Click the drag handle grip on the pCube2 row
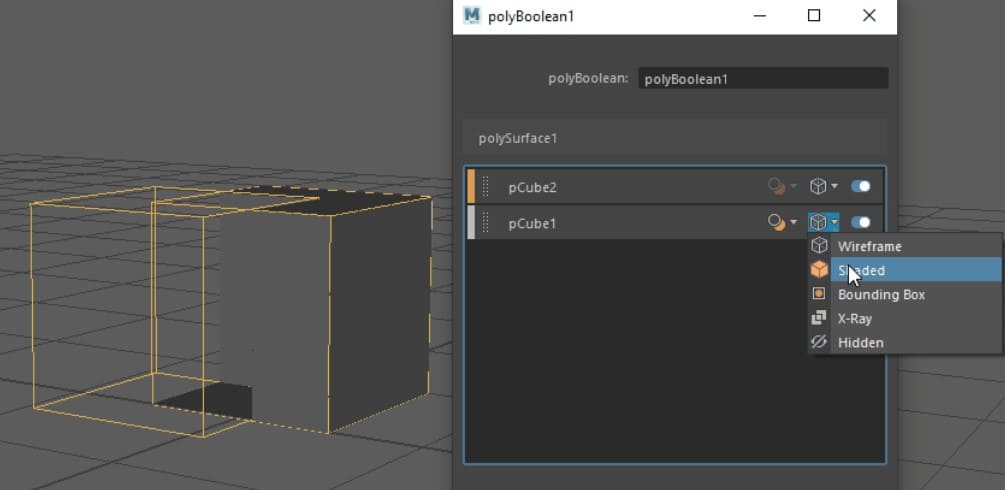Image resolution: width=1005 pixels, height=490 pixels. coord(486,186)
